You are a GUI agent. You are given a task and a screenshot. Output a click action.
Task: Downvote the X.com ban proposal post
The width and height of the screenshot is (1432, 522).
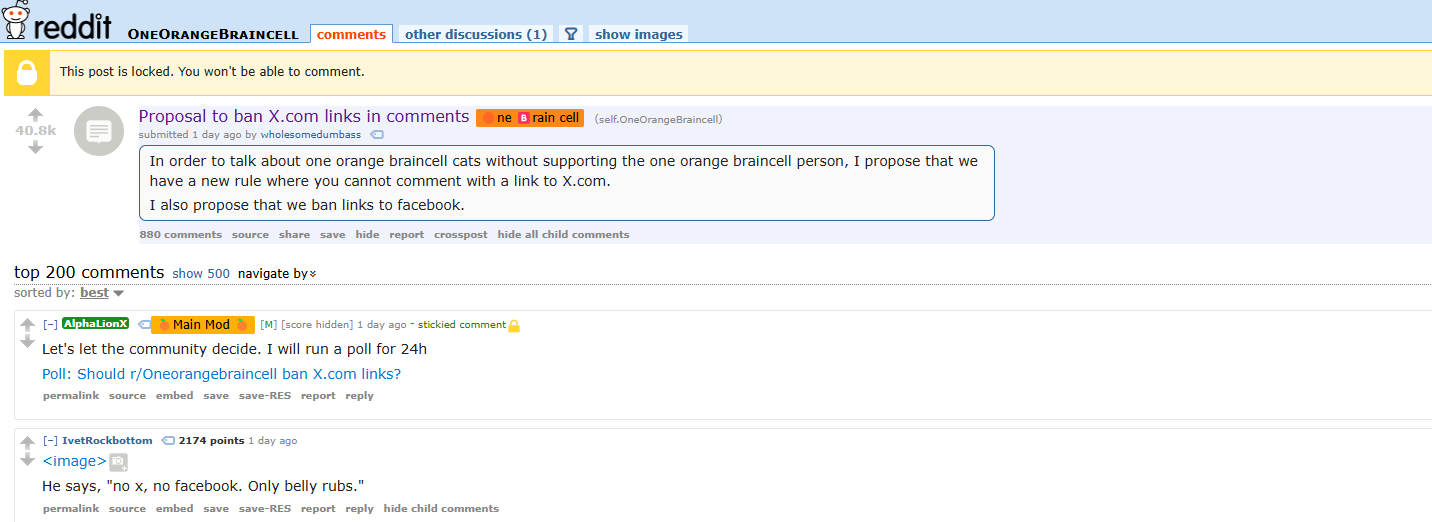point(35,148)
